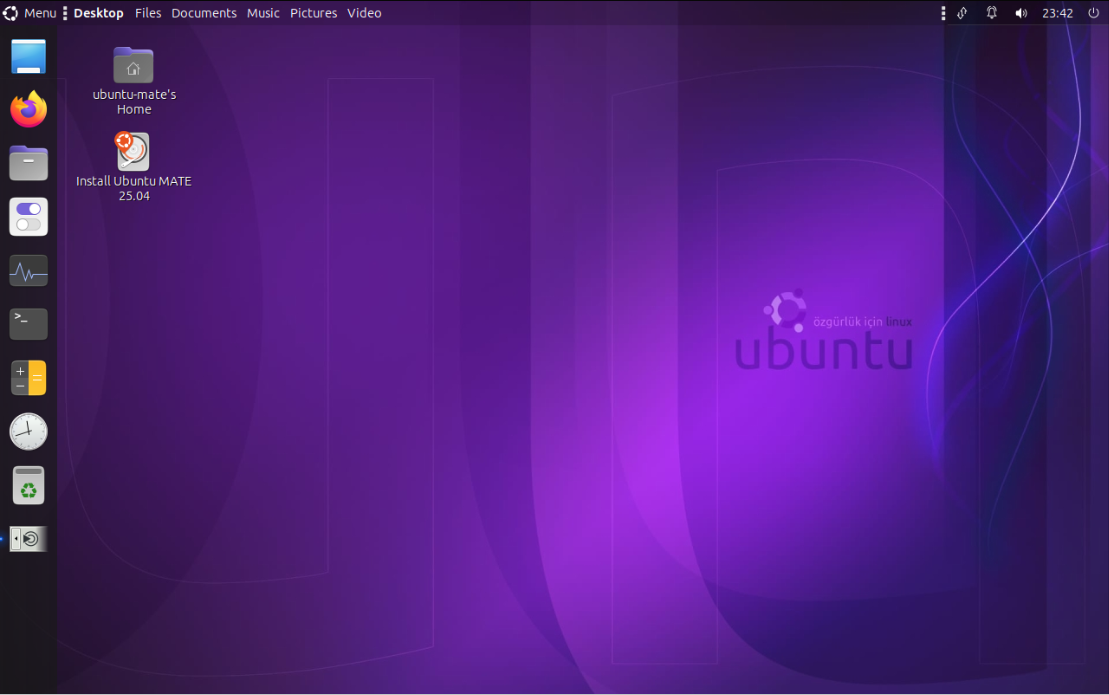Viewport: 1109px width, 695px height.
Task: Open the volume speaker indicator
Action: (x=1021, y=13)
